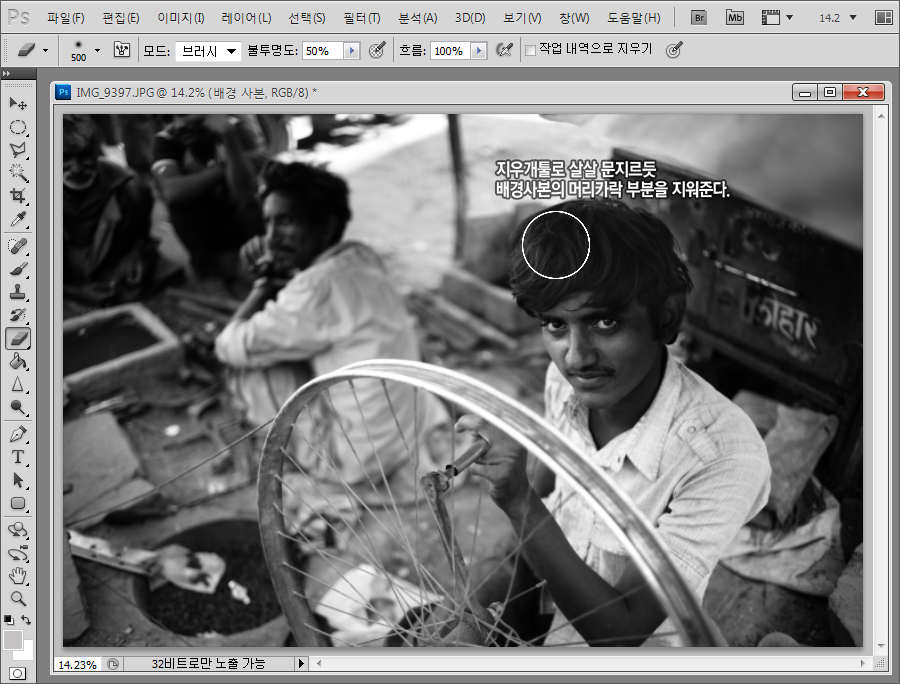Click the background color swatch
This screenshot has height=684, width=900.
click(x=27, y=652)
